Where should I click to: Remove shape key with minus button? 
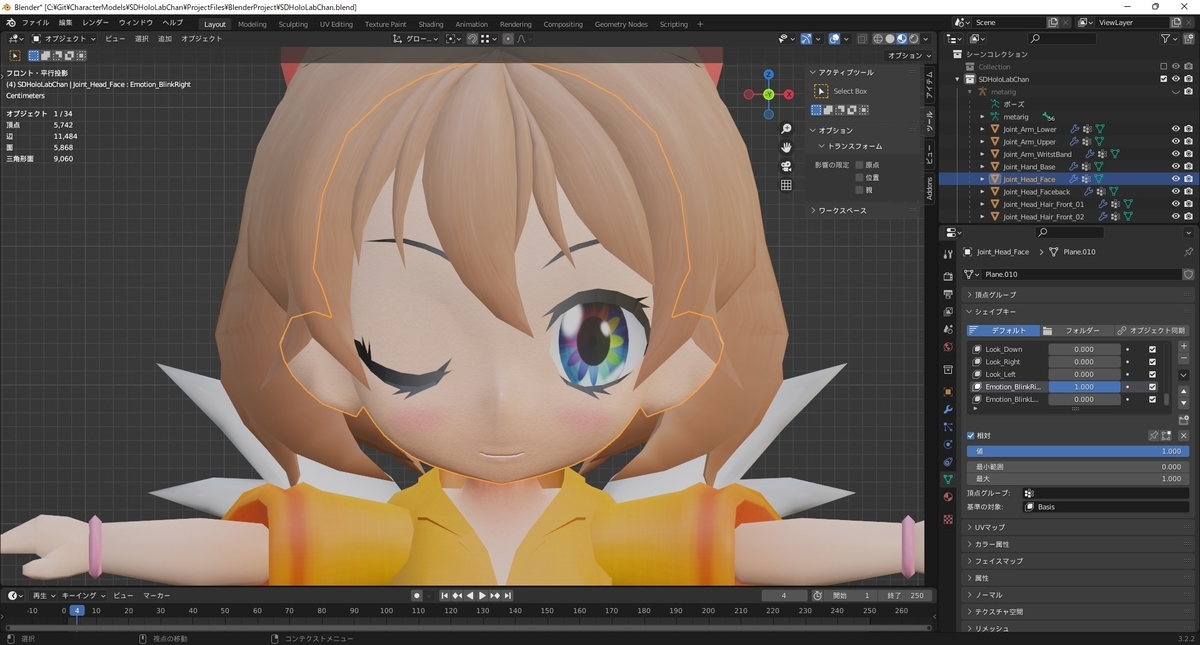1184,357
